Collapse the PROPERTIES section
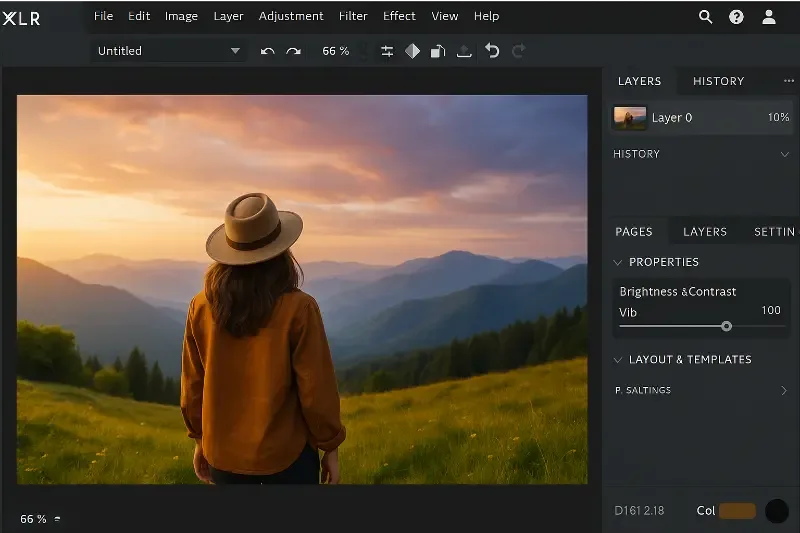800x533 pixels. point(618,262)
